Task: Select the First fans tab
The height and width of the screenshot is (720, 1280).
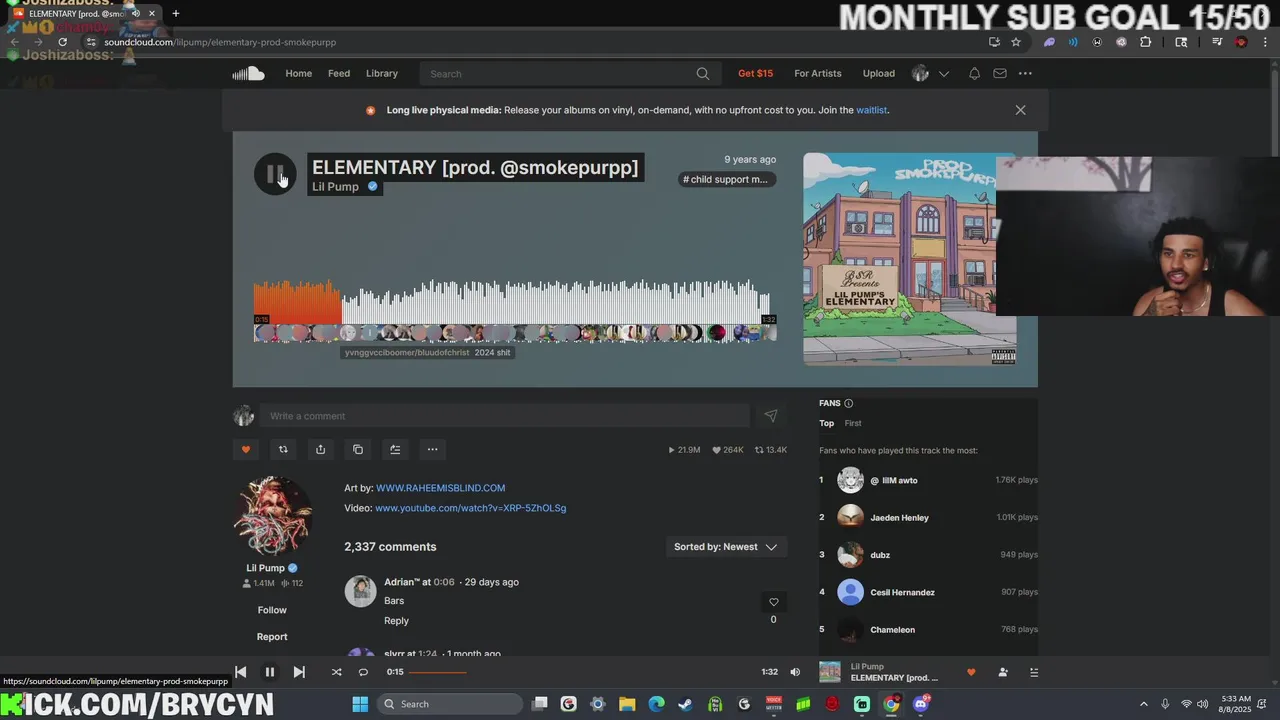Action: coord(853,423)
